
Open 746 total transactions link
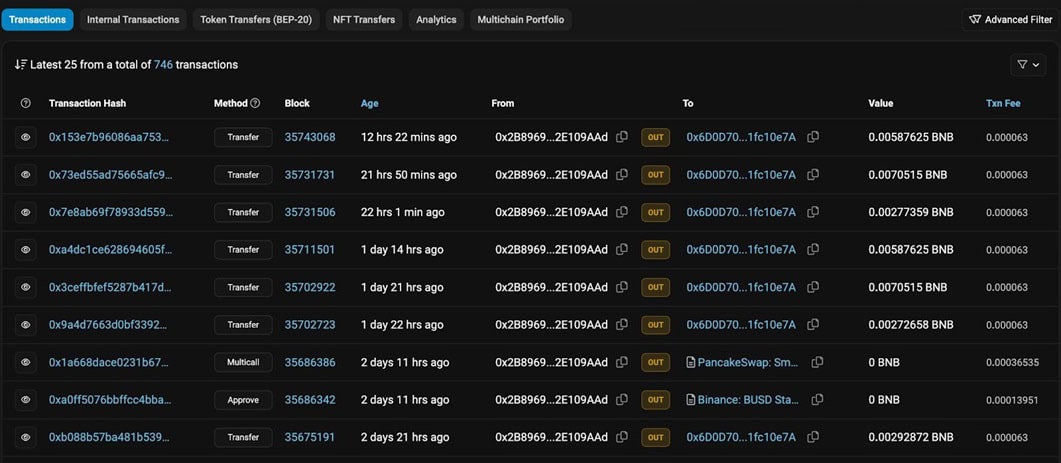tap(163, 64)
